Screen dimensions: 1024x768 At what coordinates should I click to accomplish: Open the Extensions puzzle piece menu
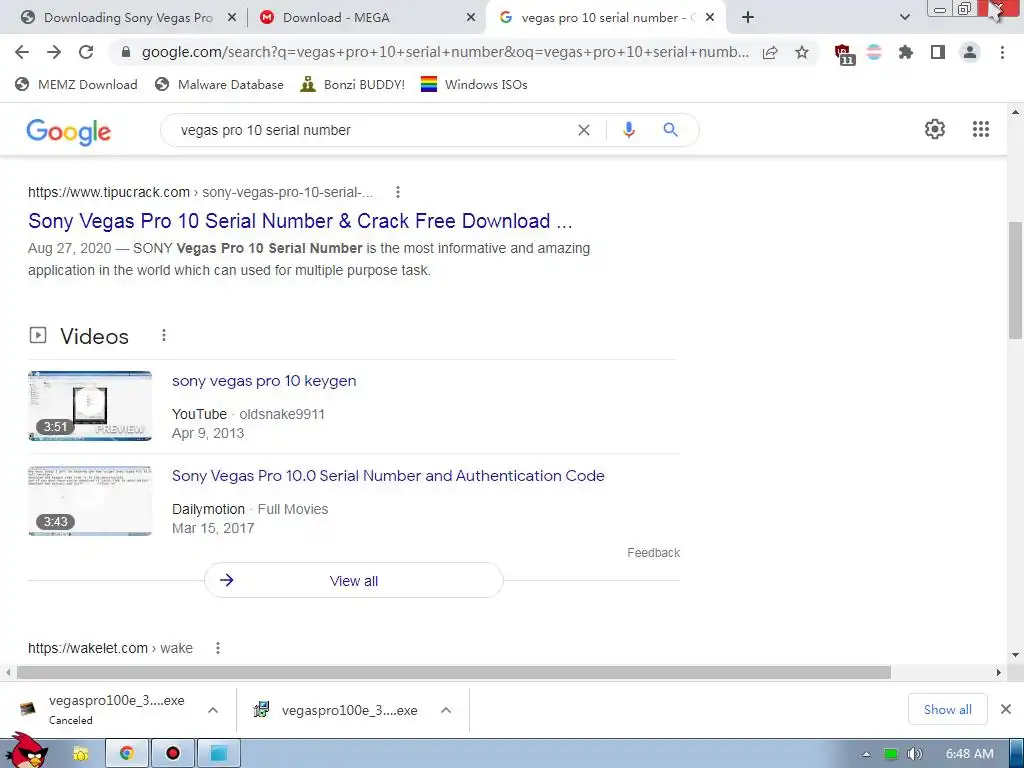point(906,52)
